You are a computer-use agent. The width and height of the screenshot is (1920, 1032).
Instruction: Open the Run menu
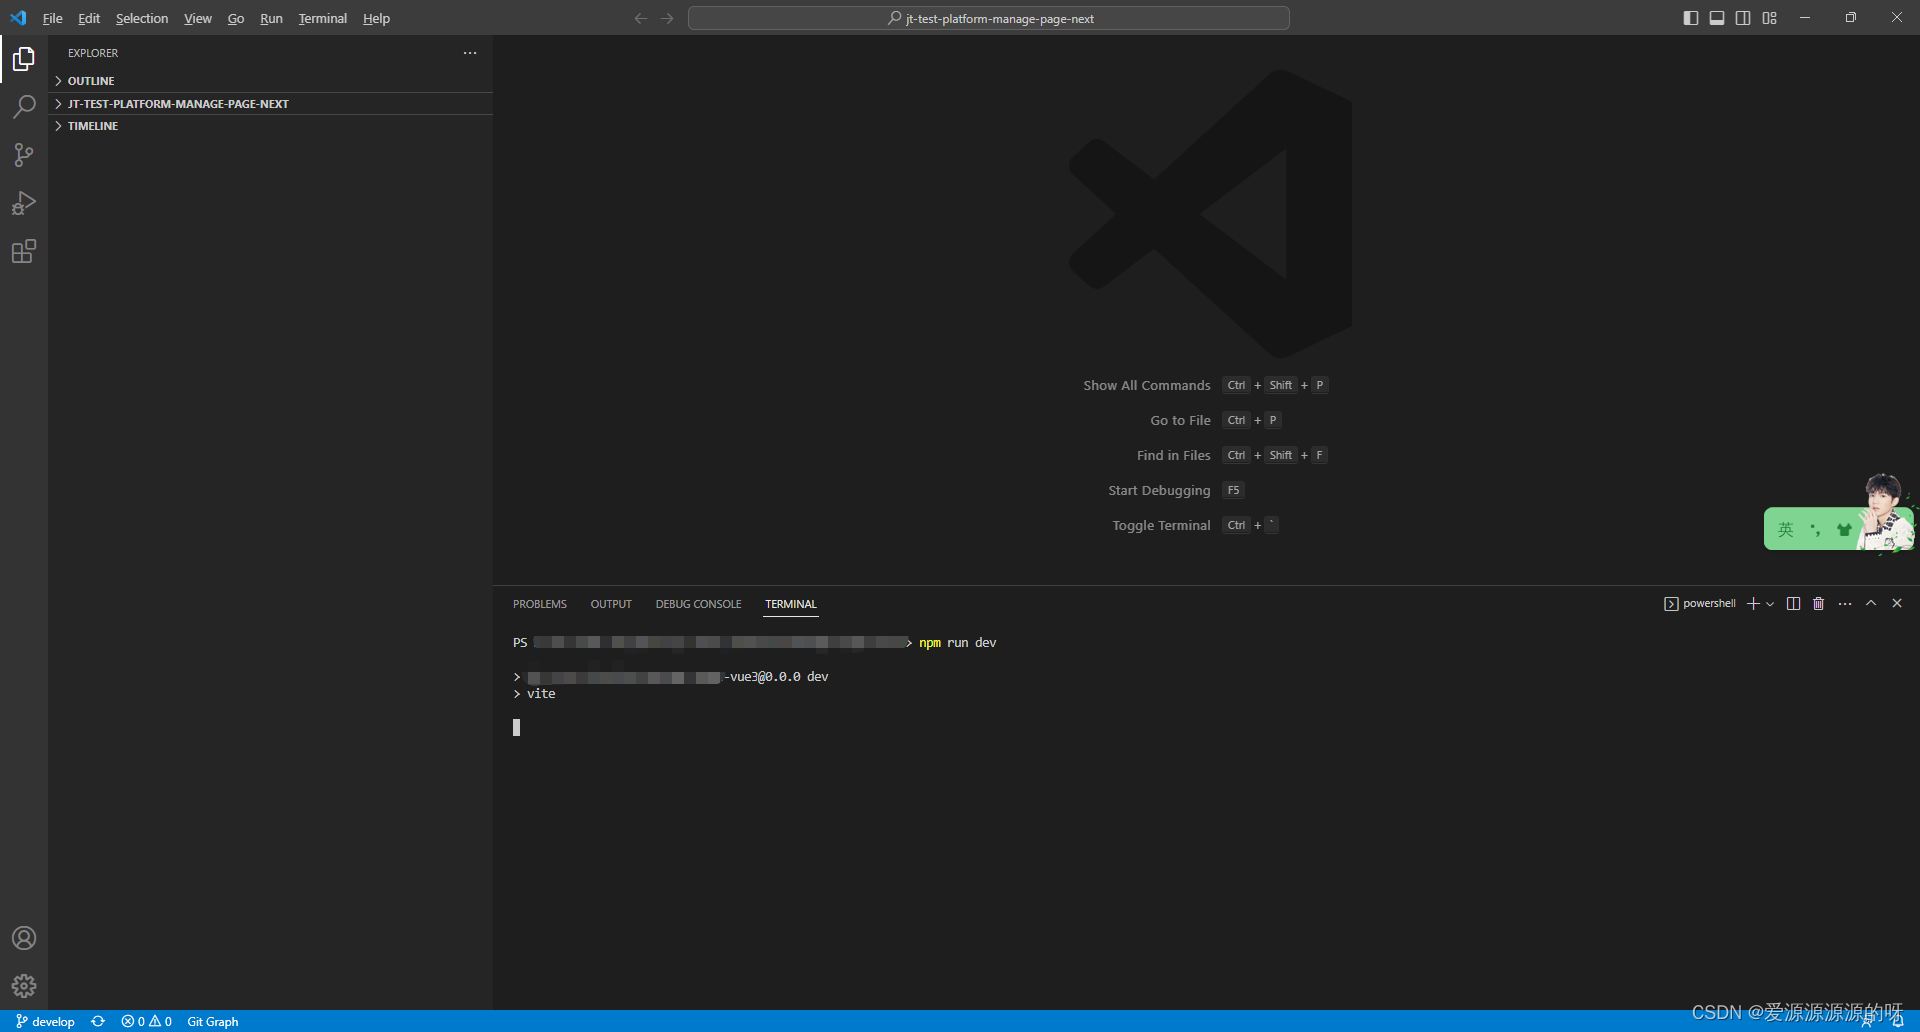[x=271, y=18]
